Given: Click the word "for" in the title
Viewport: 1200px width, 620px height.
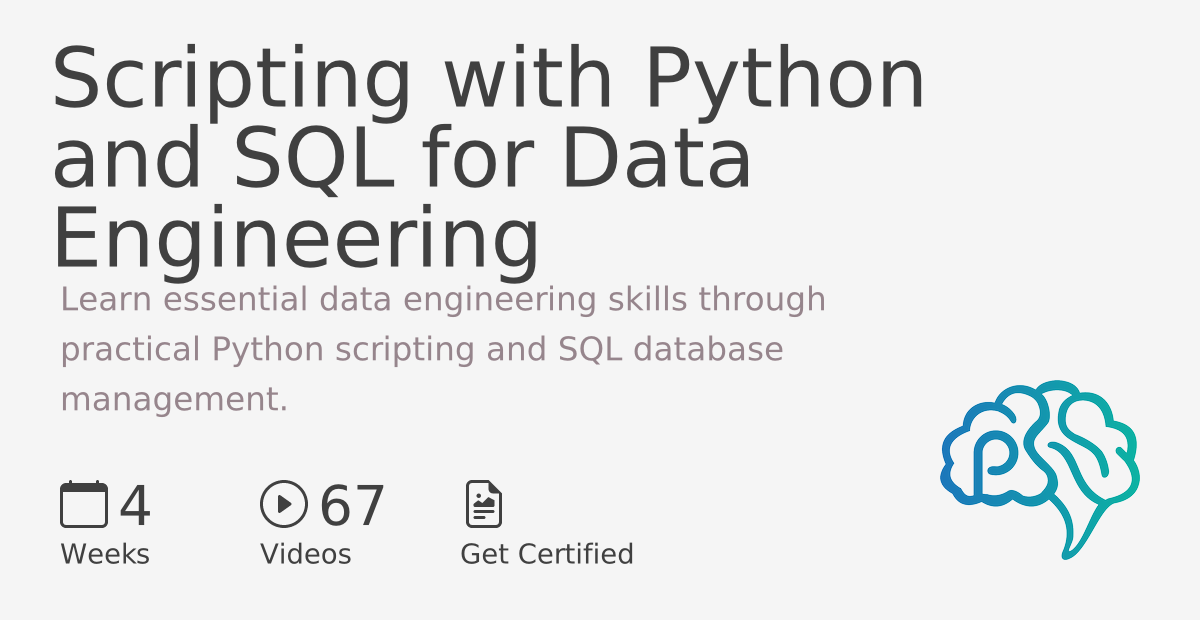Looking at the screenshot, I should coord(476,160).
